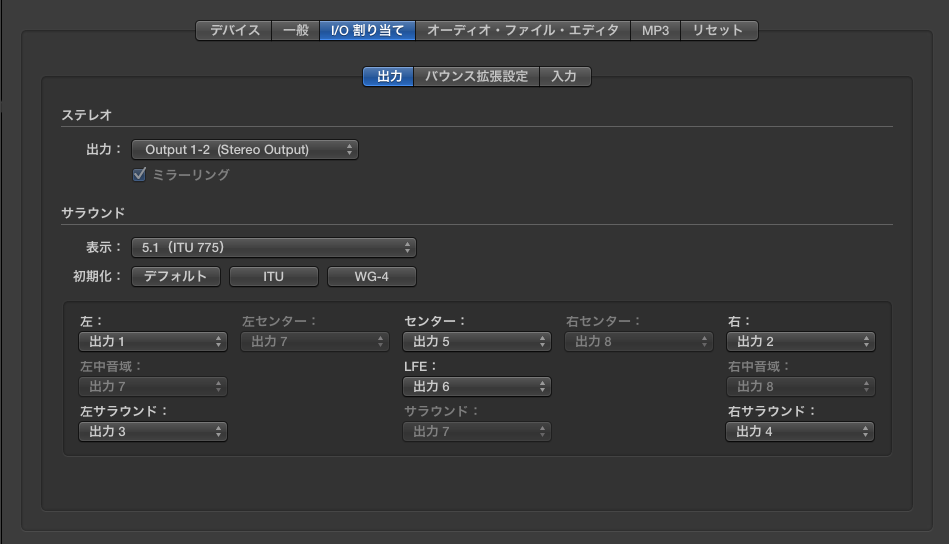Open the 左サラウンド 出力 3 dropdown
This screenshot has height=544, width=949.
pos(153,431)
